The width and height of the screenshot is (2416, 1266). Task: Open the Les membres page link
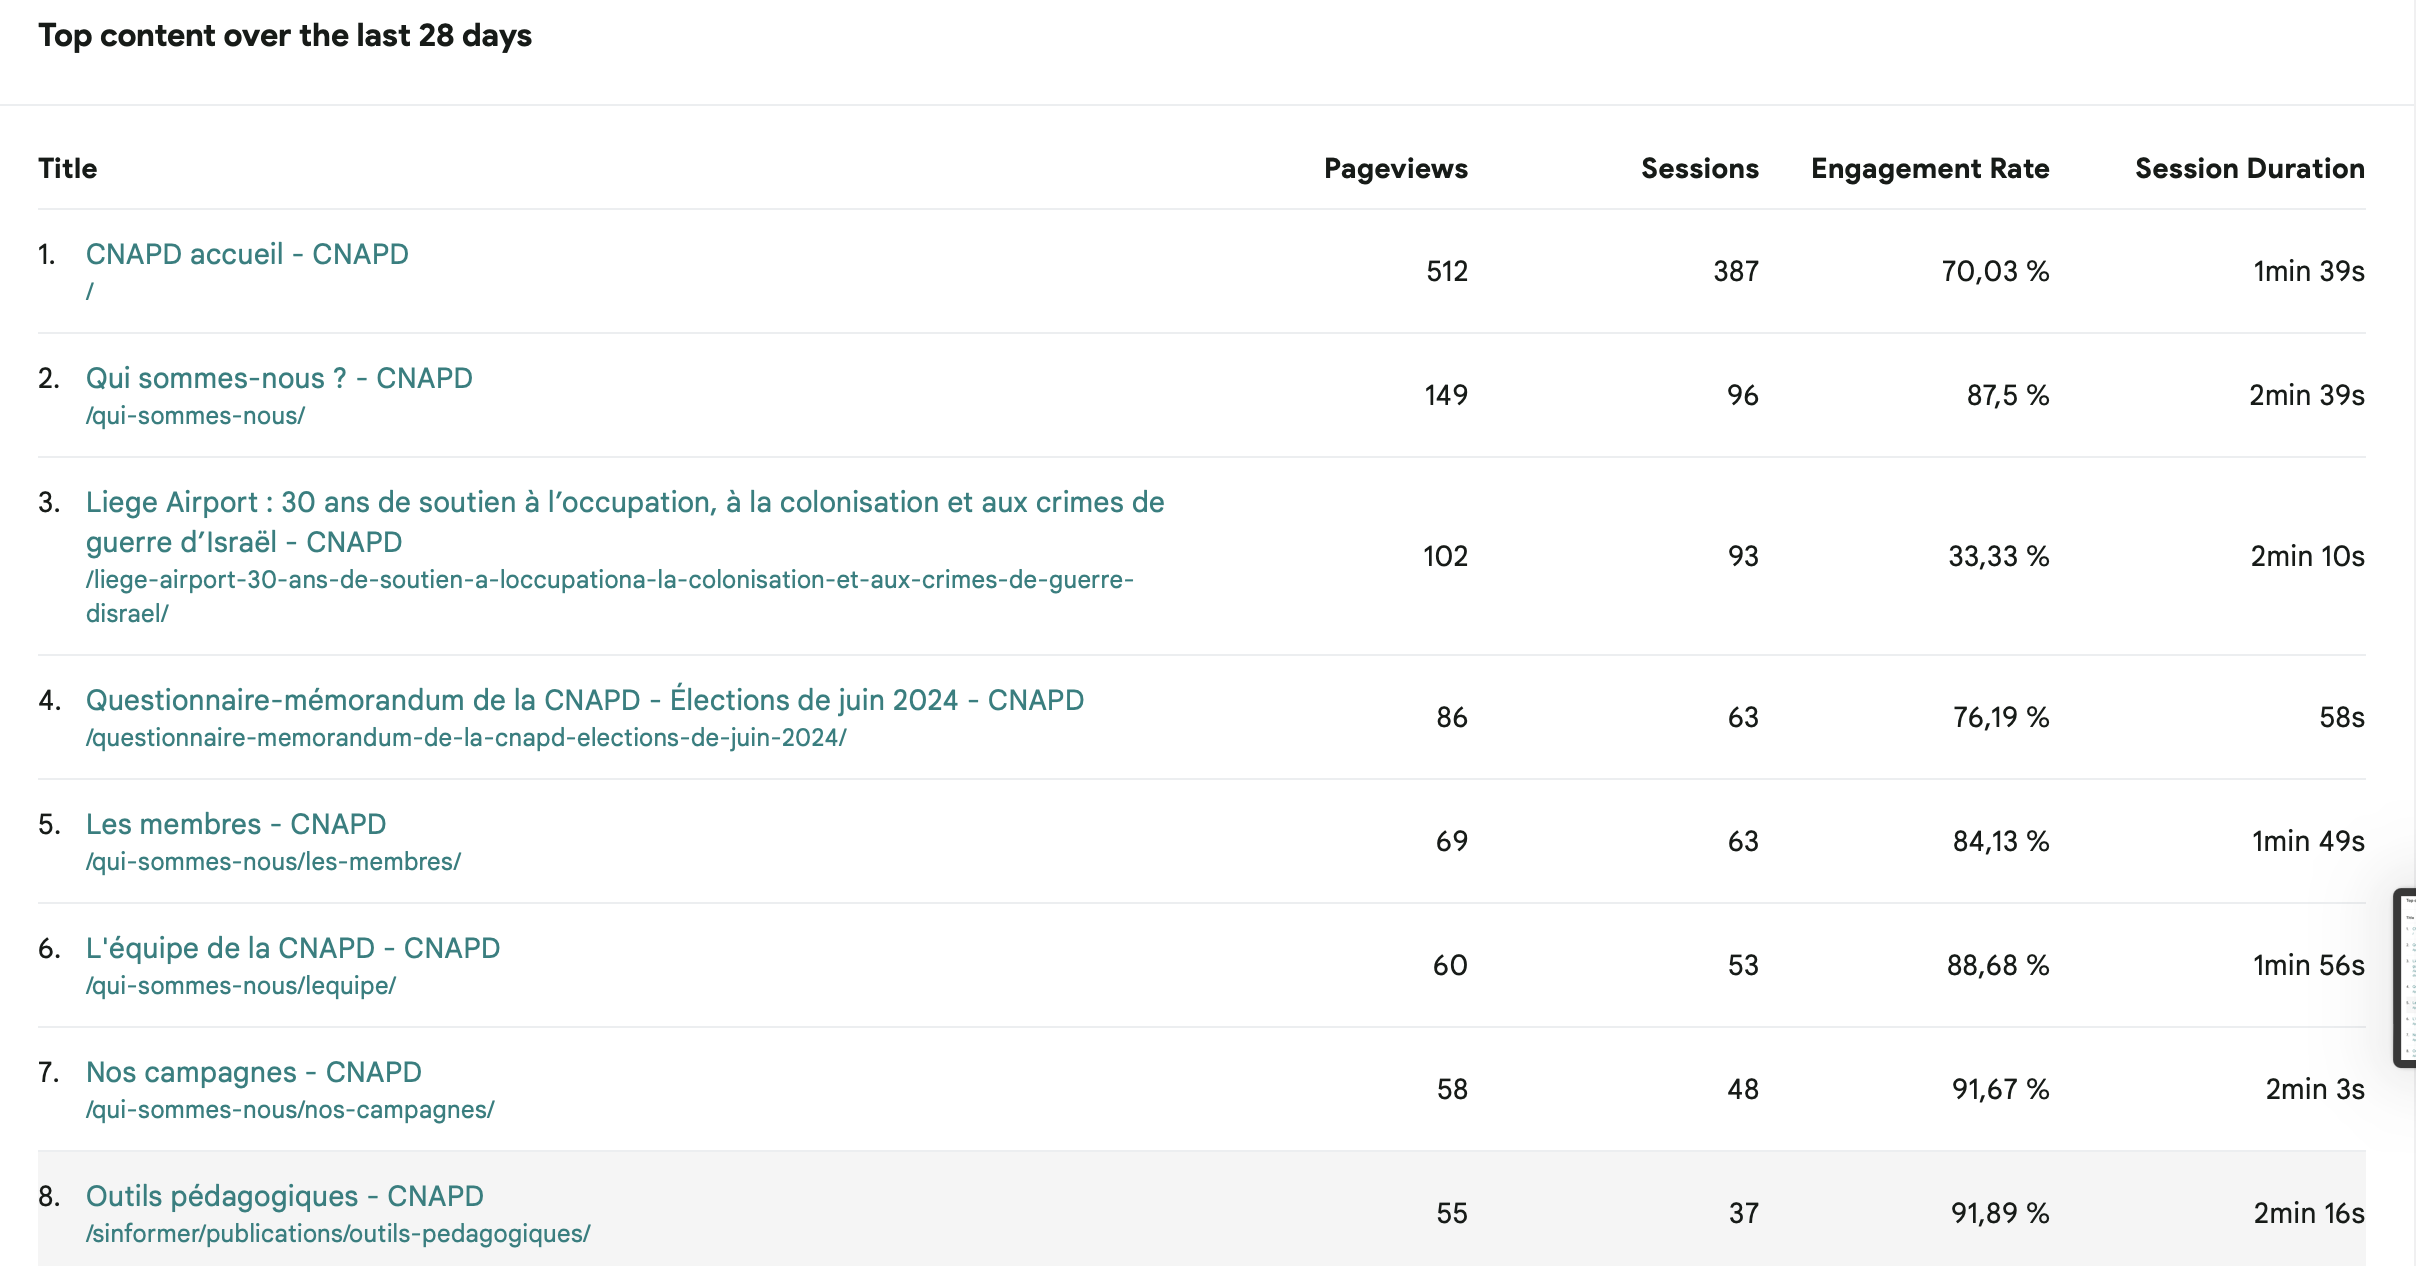point(236,824)
